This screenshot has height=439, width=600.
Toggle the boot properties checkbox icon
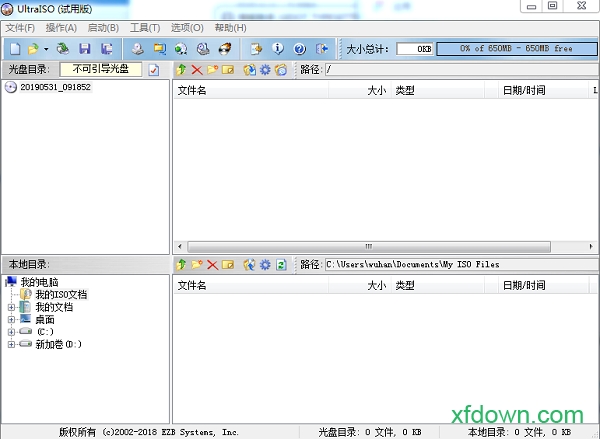pos(153,70)
